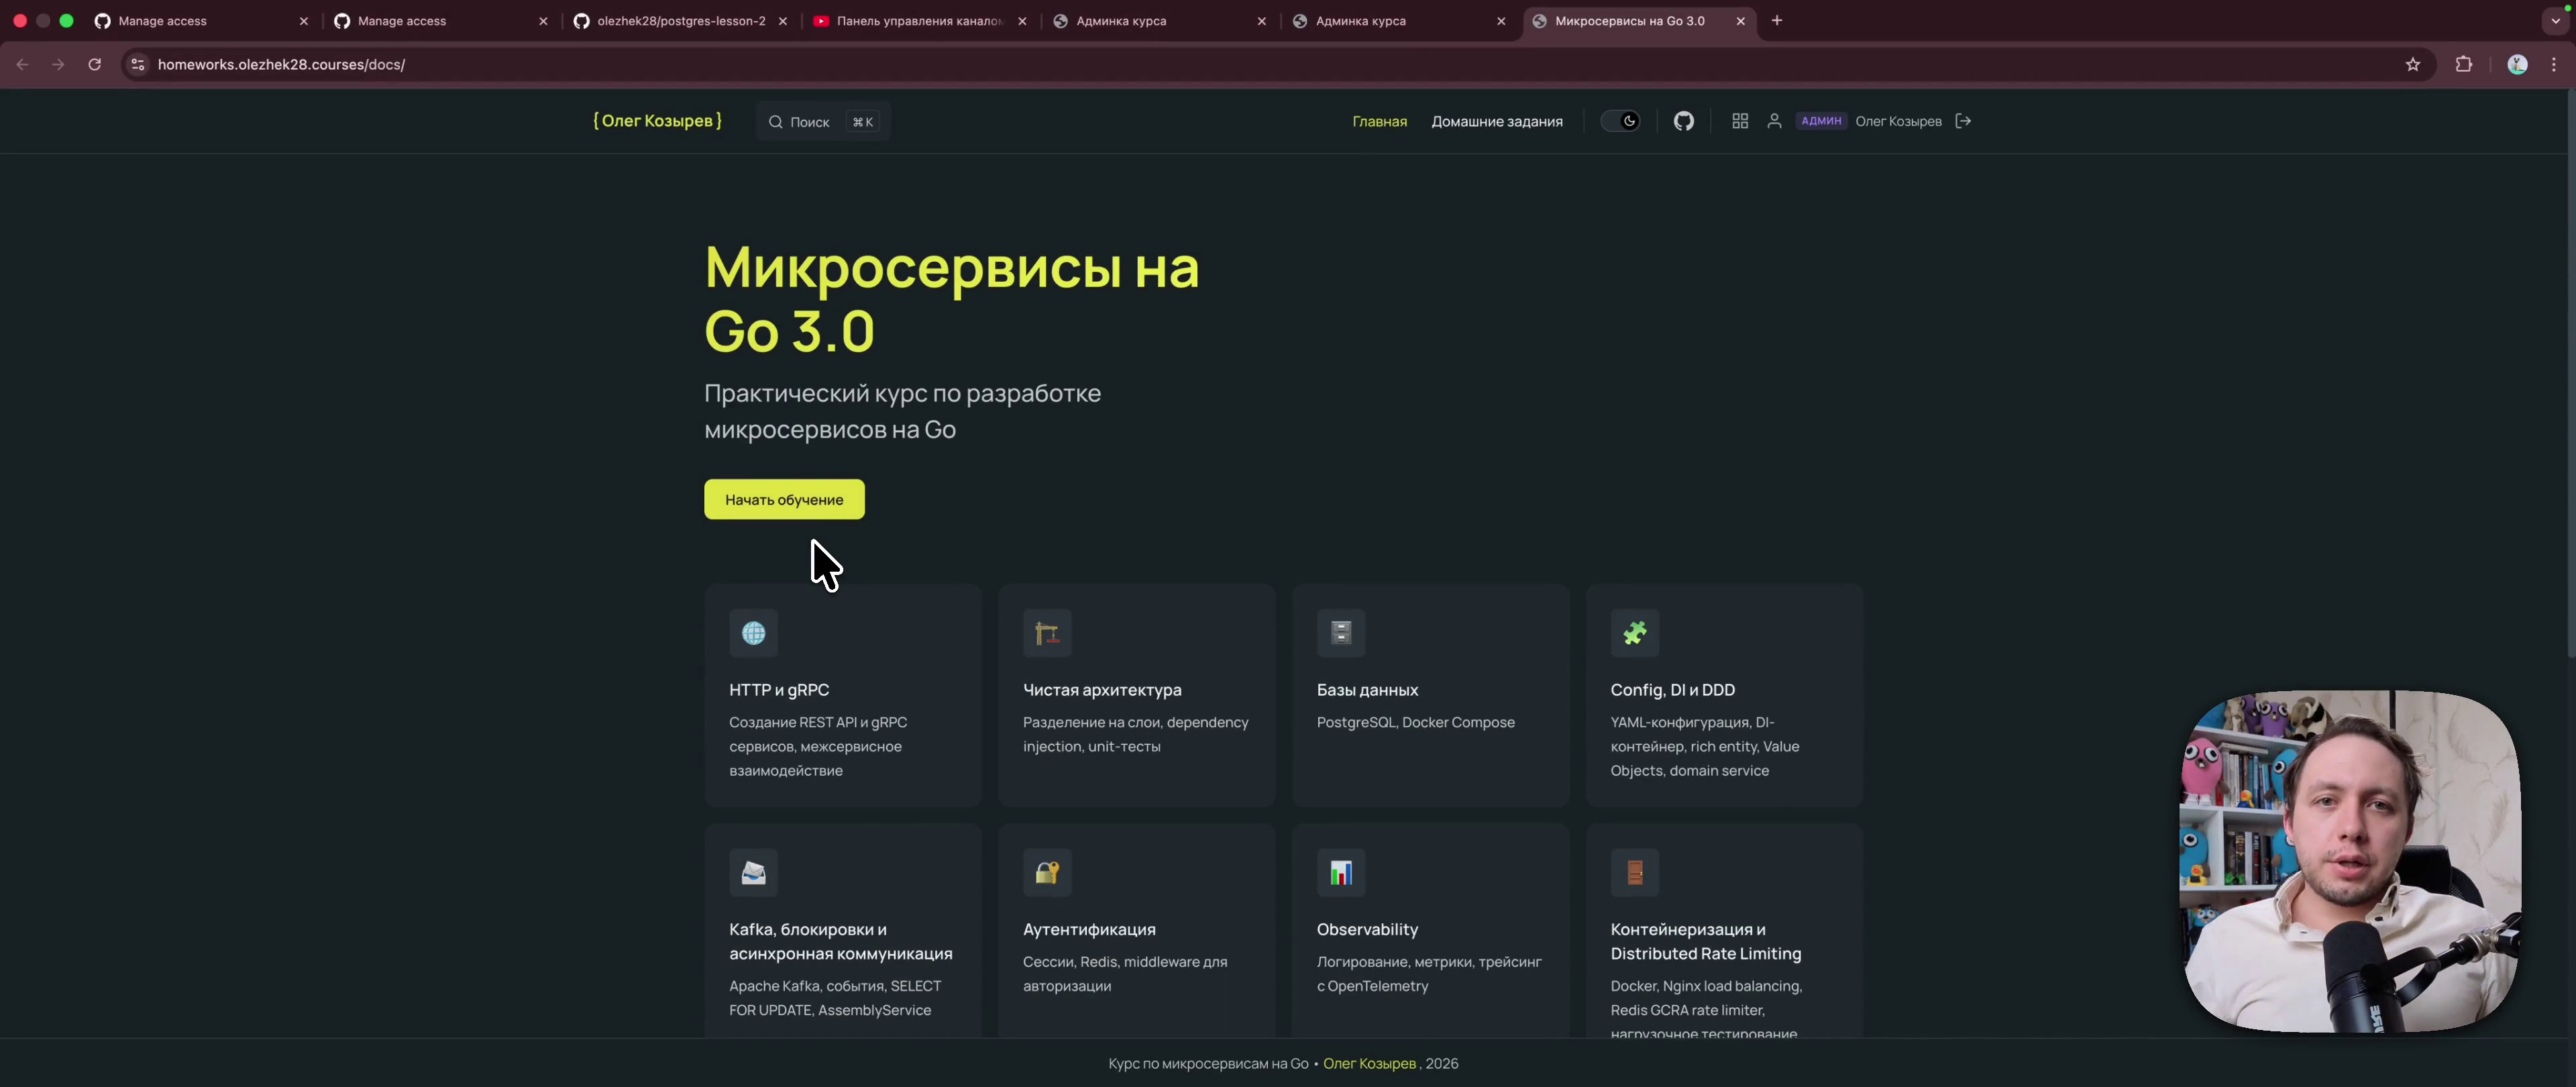Viewport: 2576px width, 1087px height.
Task: Toggle the dark mode theme switch
Action: [1620, 121]
